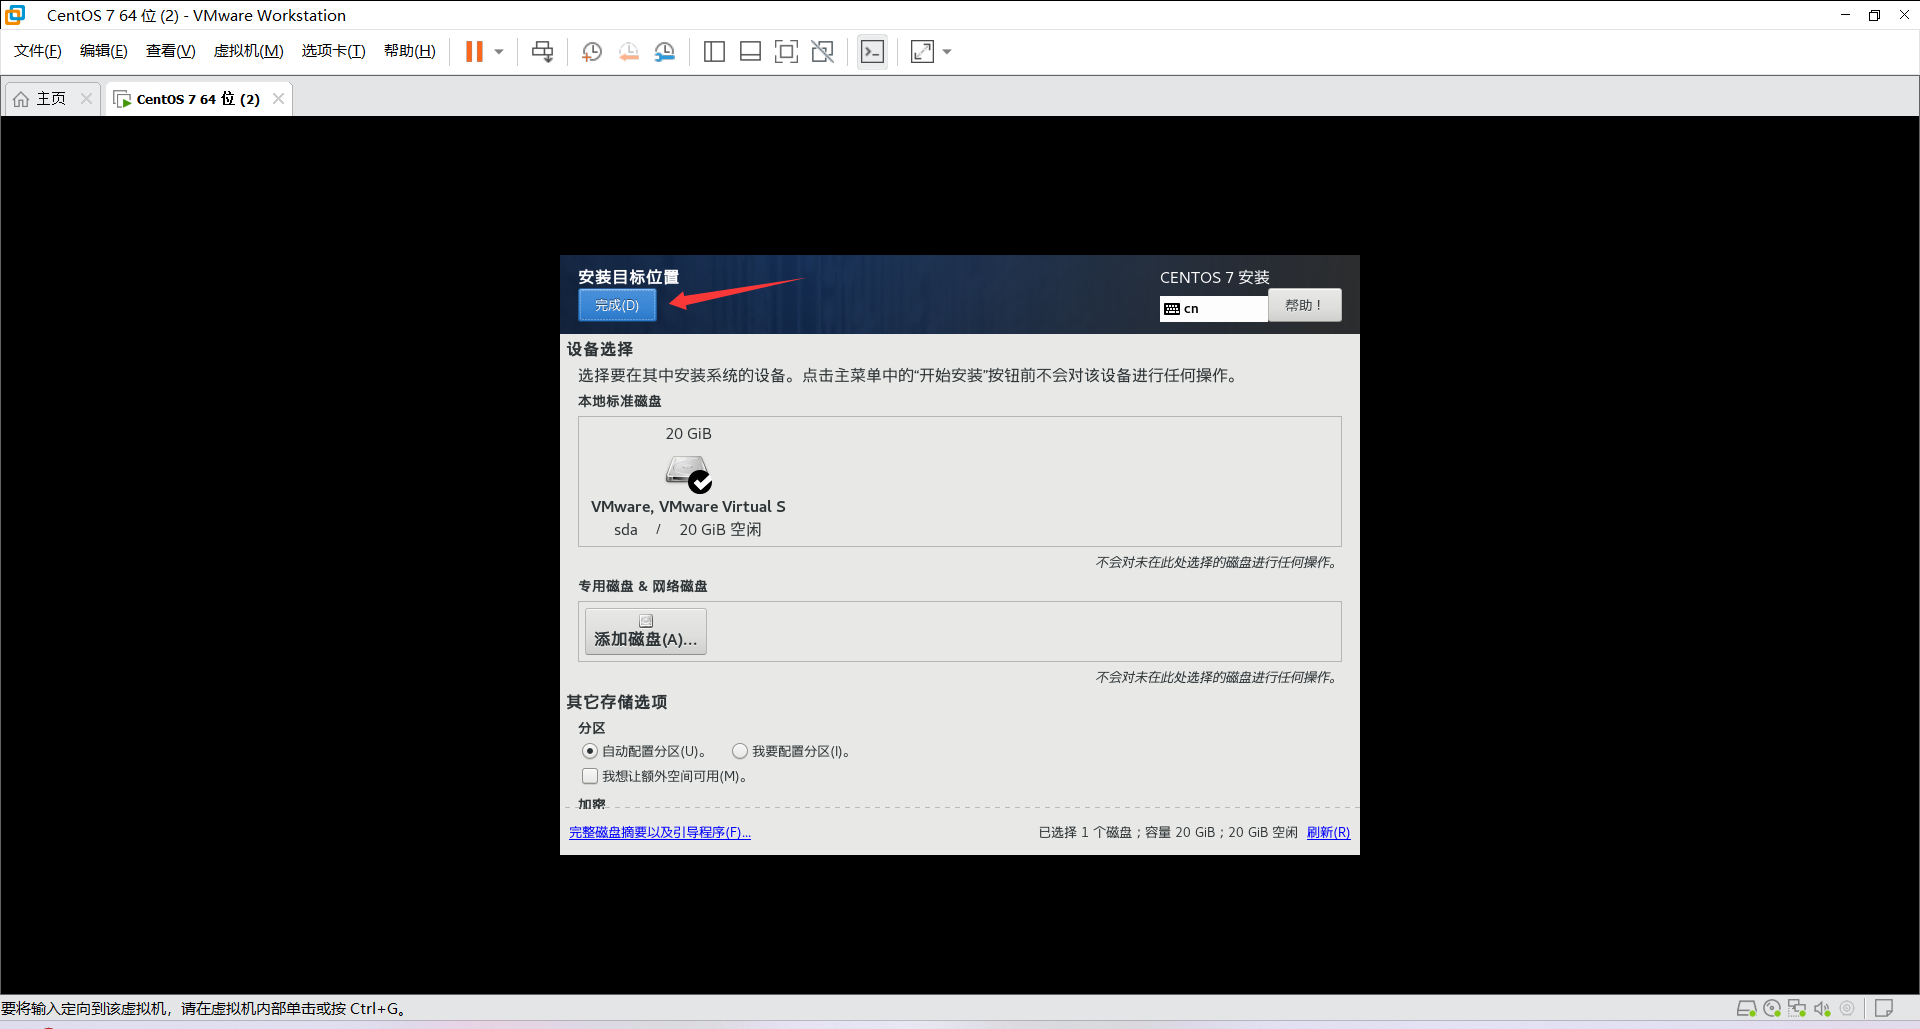The image size is (1920, 1029).
Task: Select the 20 GiB VMware virtual disk
Action: (x=688, y=481)
